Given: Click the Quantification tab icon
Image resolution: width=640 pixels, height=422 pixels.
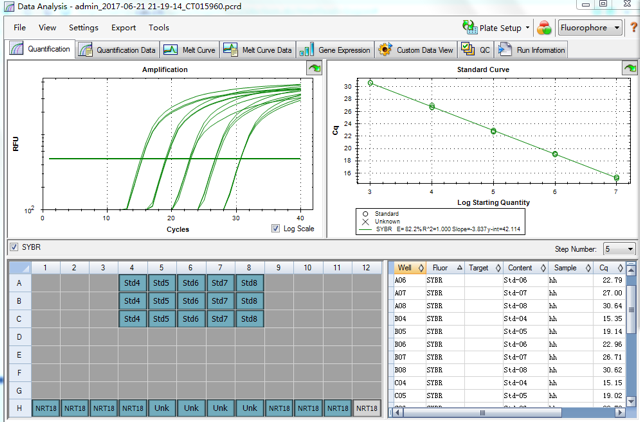Looking at the screenshot, I should pos(17,49).
